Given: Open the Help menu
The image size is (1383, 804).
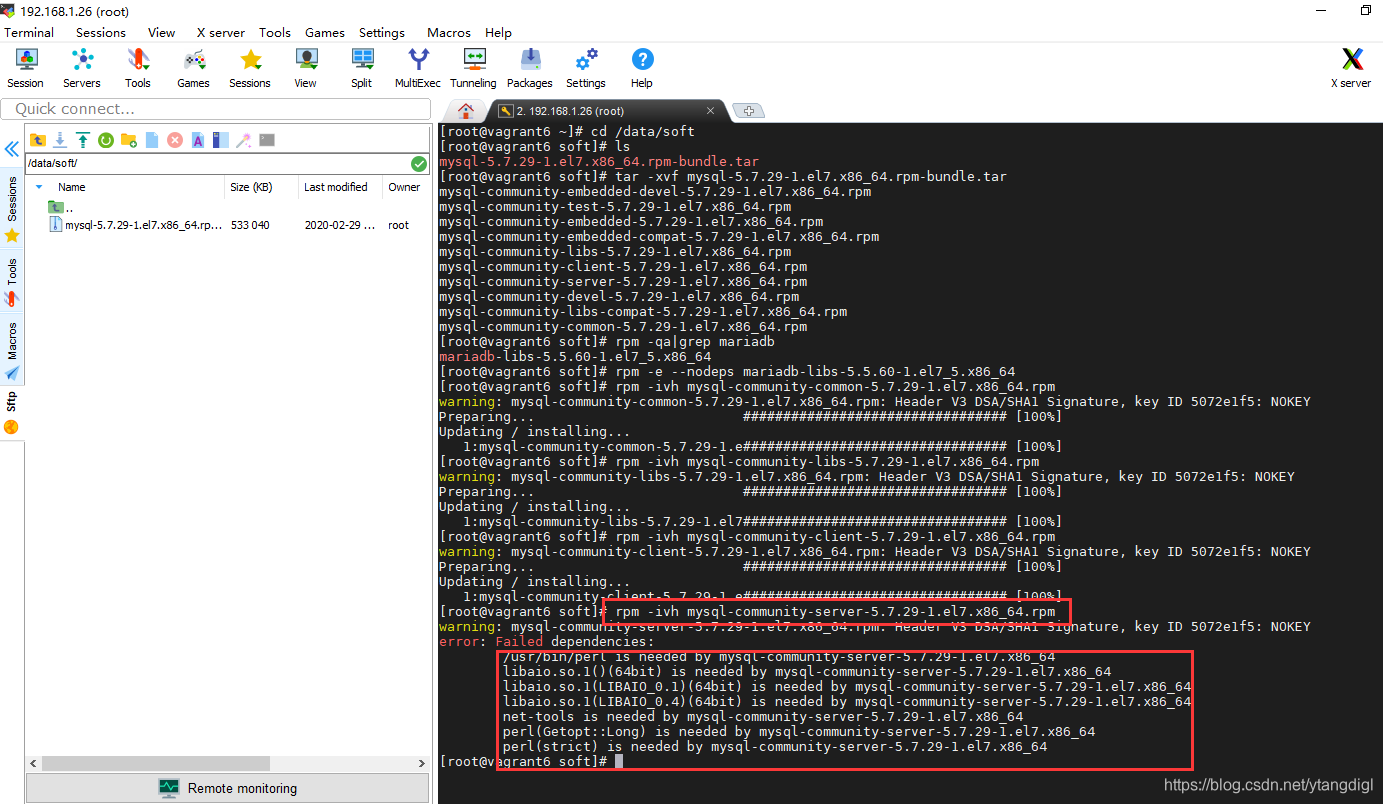Looking at the screenshot, I should pos(498,32).
